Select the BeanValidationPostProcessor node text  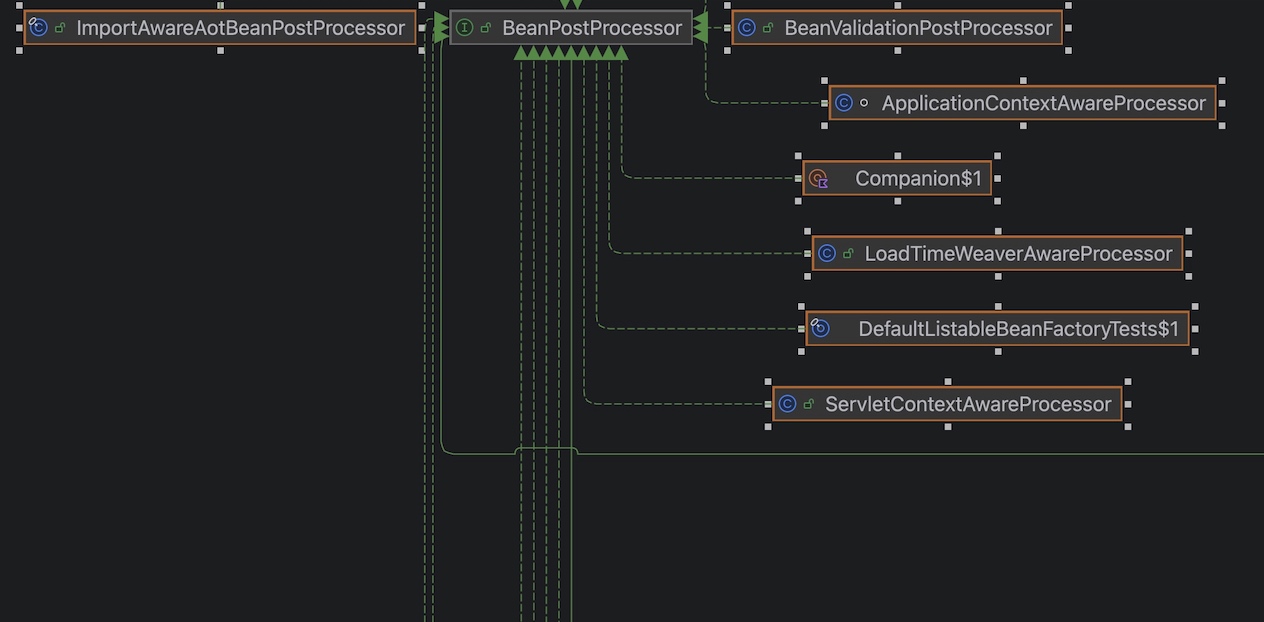918,28
